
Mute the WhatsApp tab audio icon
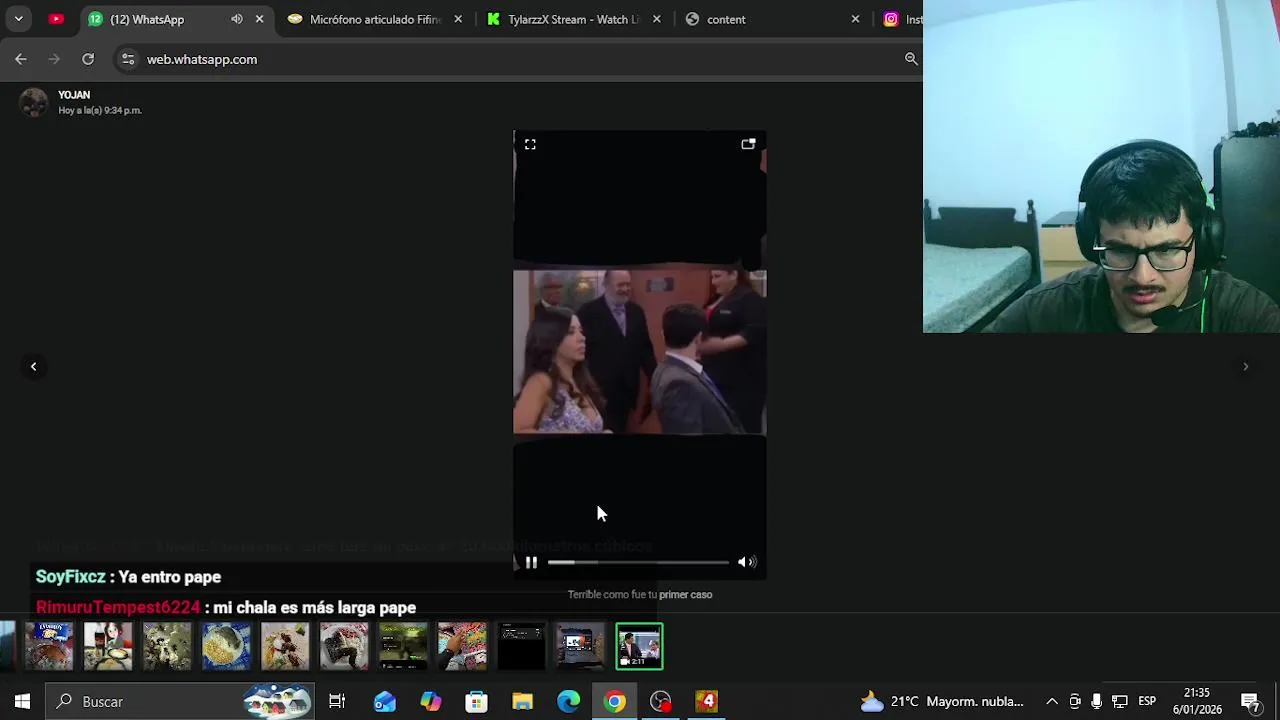point(237,19)
